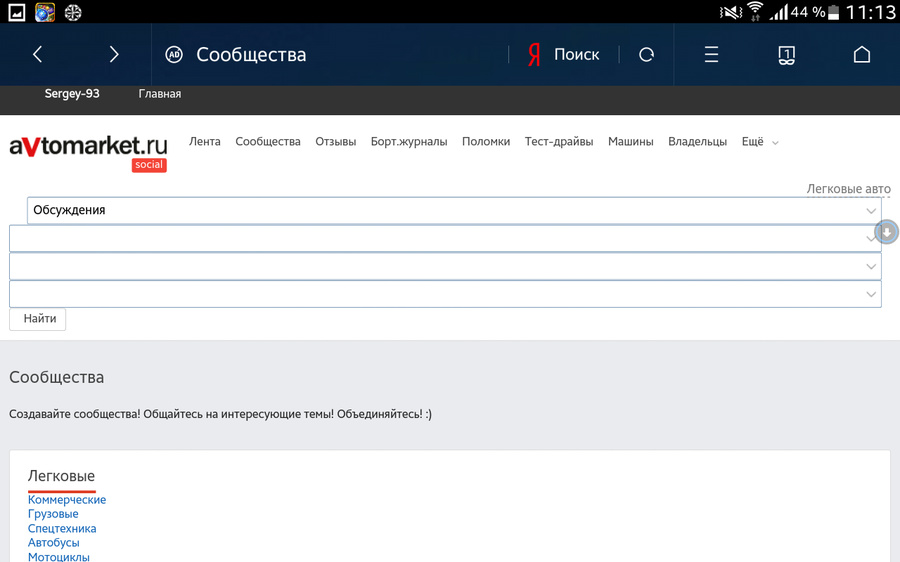The width and height of the screenshot is (900, 562).
Task: Open the Владельцы menu item
Action: (697, 141)
